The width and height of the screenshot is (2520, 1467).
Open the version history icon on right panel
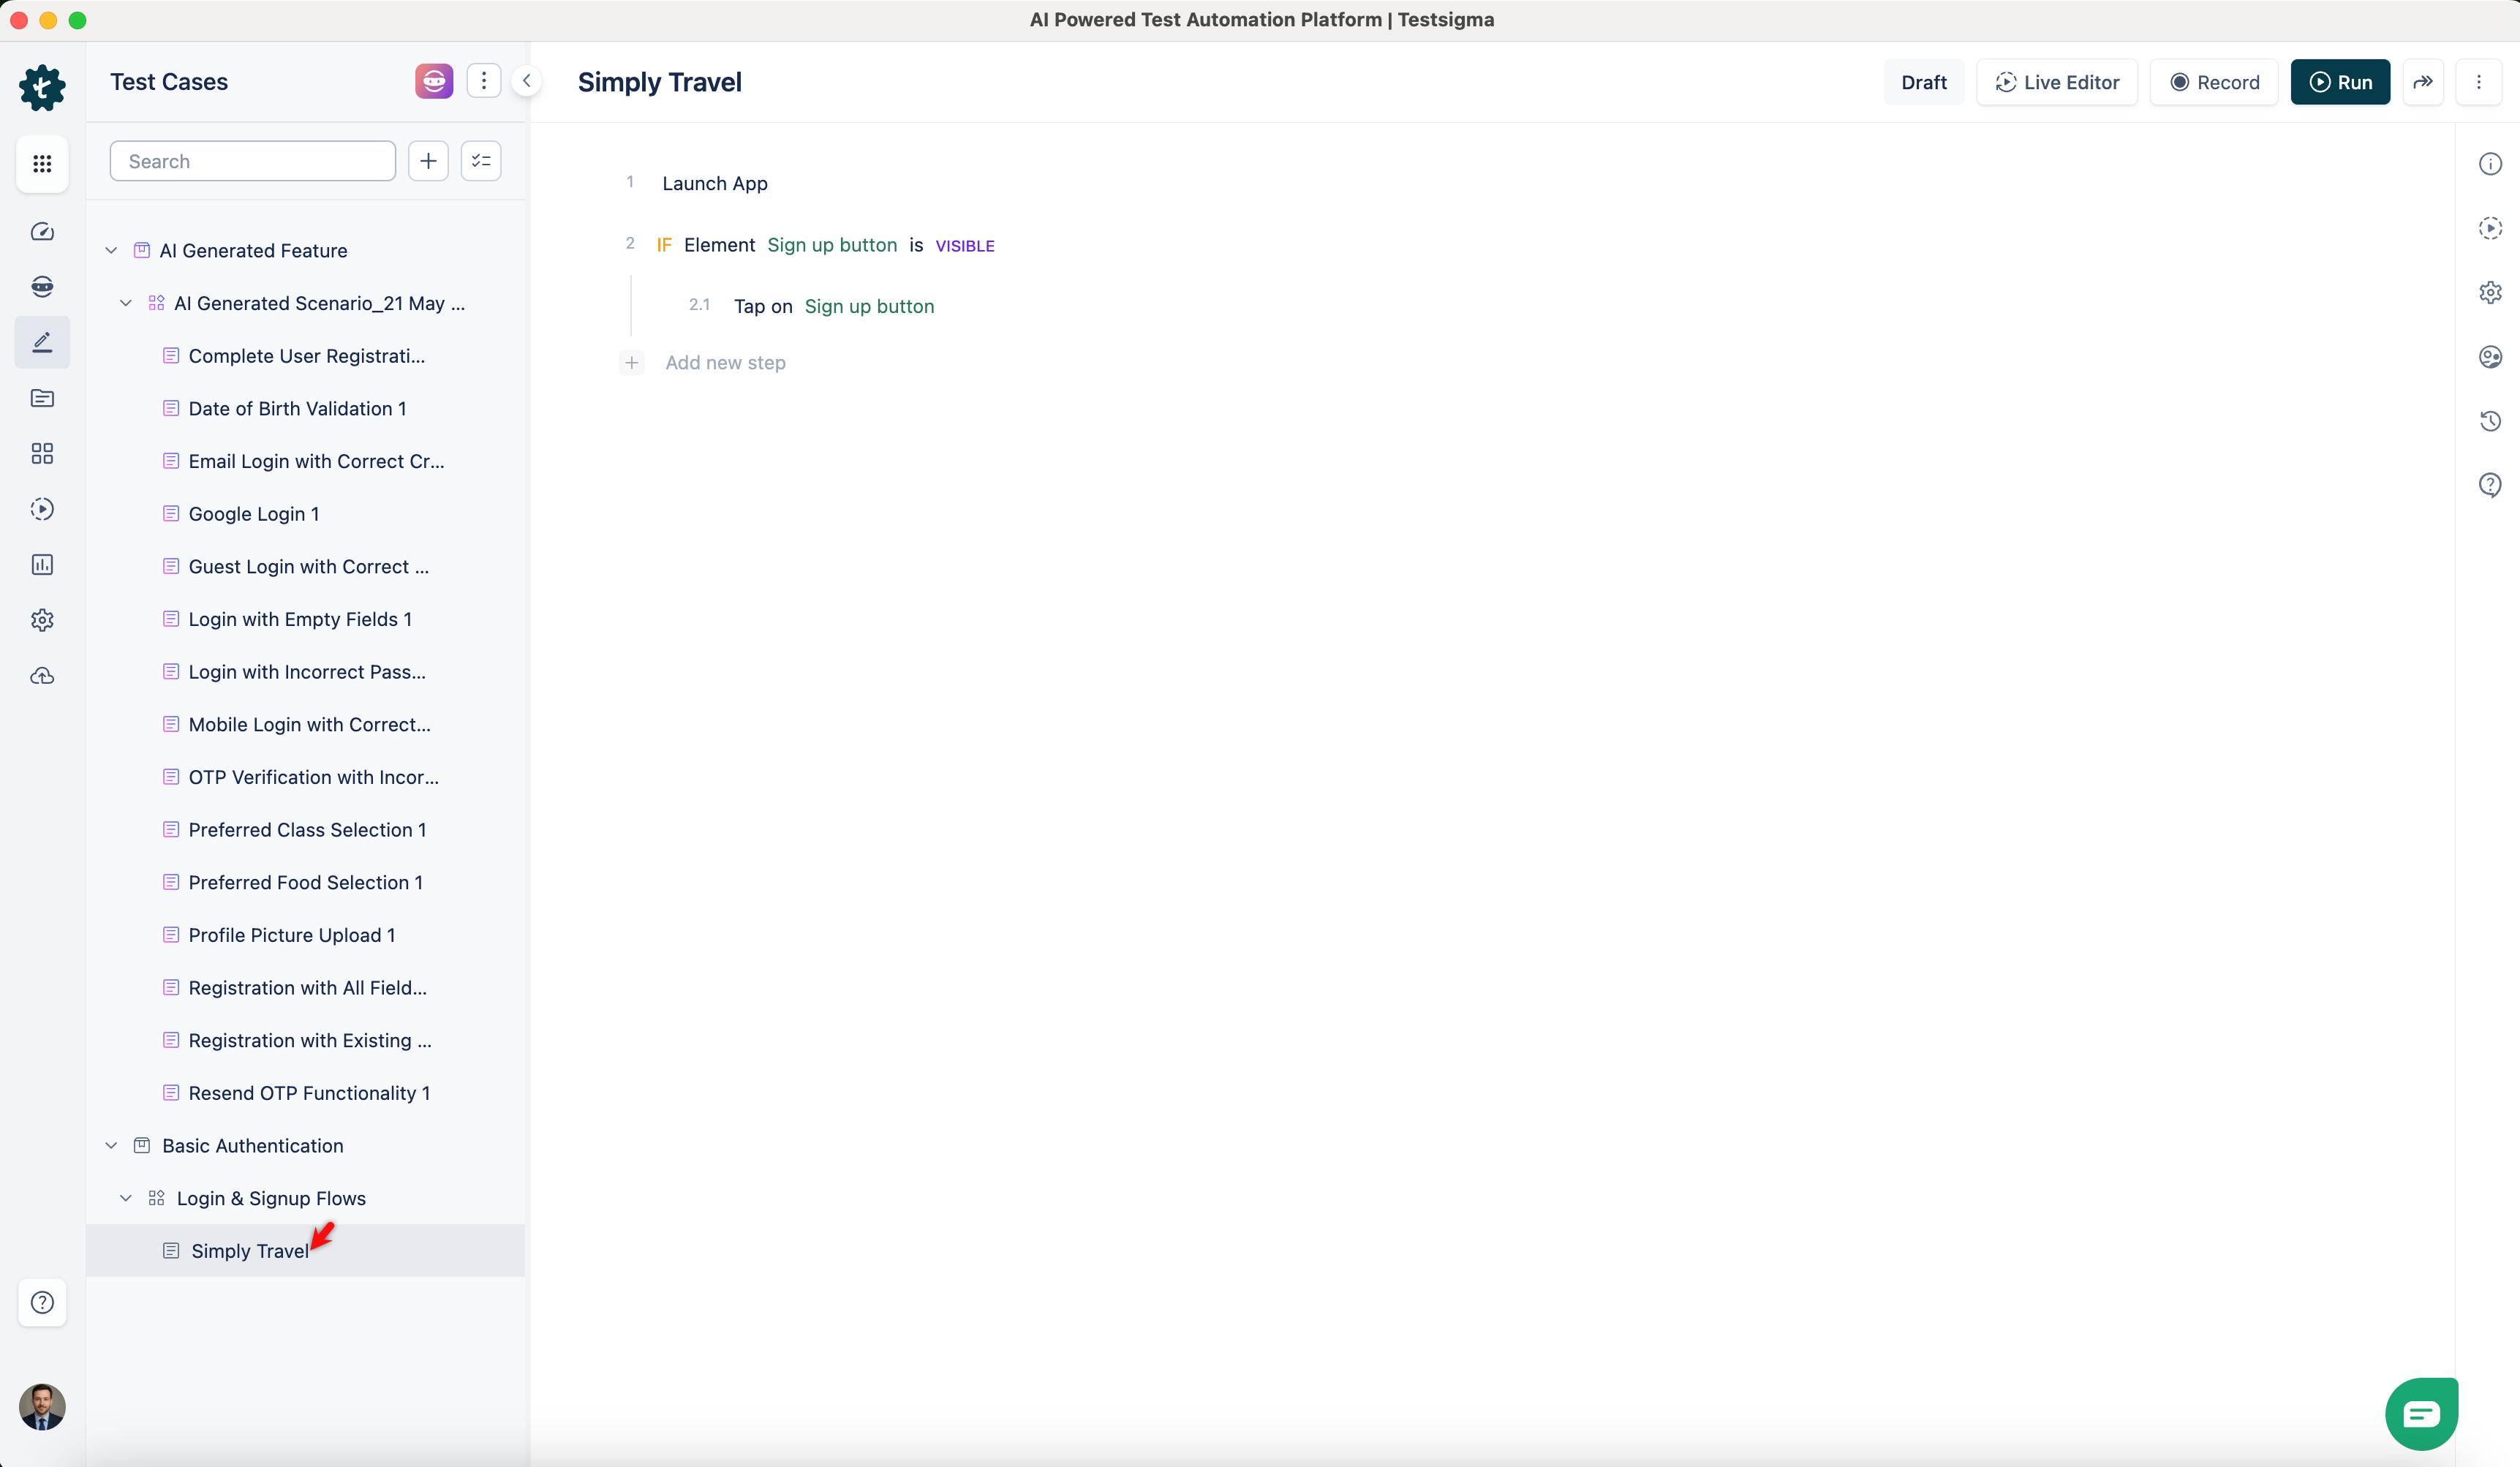pyautogui.click(x=2490, y=421)
